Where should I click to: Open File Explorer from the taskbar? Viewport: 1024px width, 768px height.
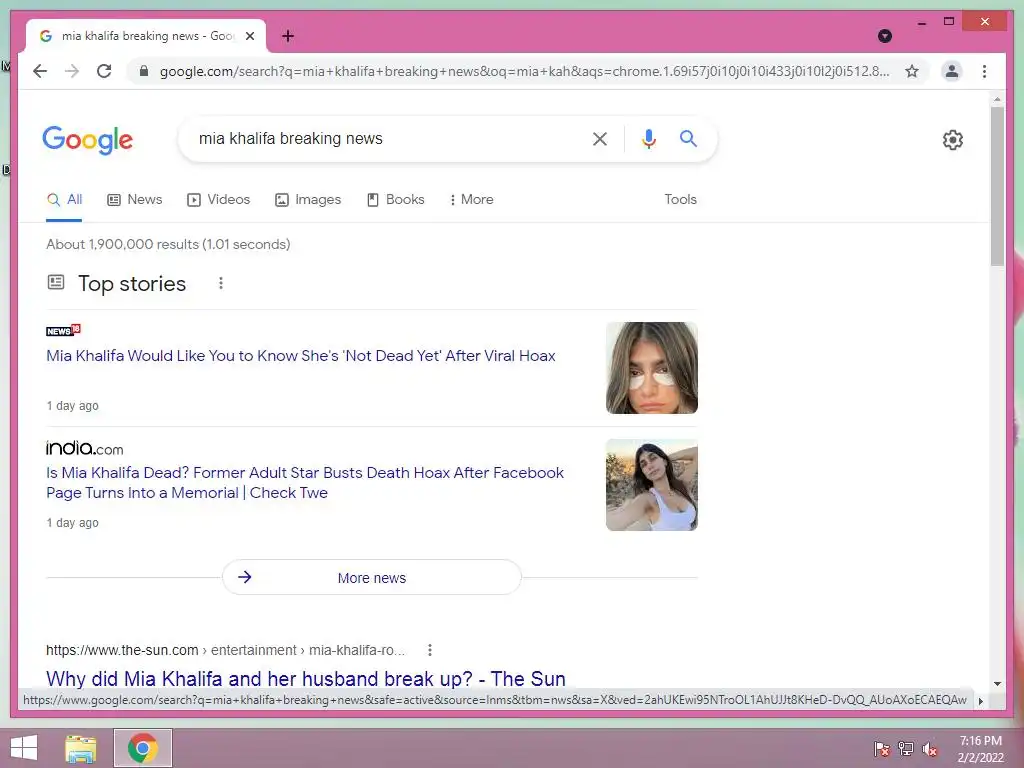tap(81, 748)
